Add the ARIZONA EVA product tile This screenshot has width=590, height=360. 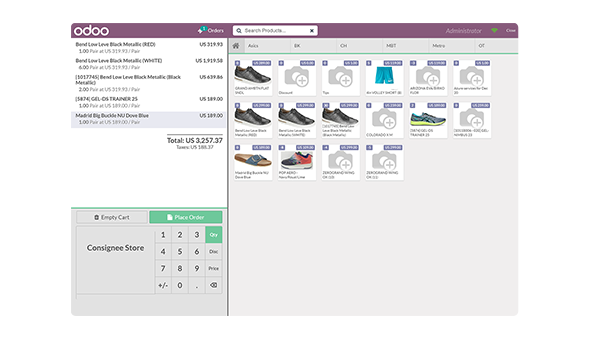[428, 77]
